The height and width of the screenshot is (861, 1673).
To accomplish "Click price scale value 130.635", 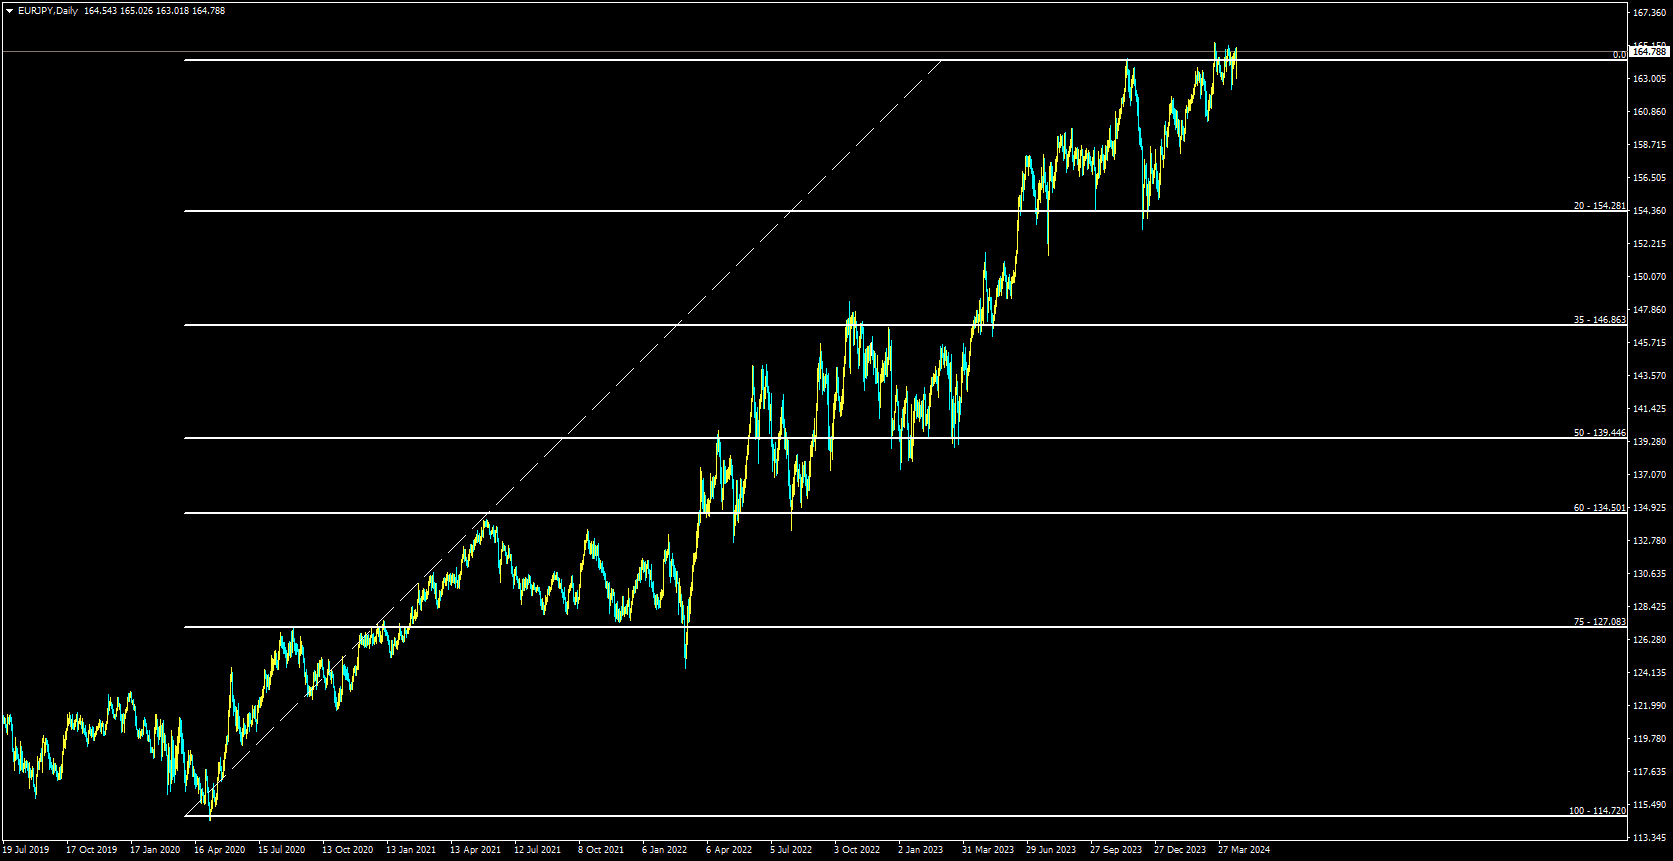I will [x=1649, y=573].
